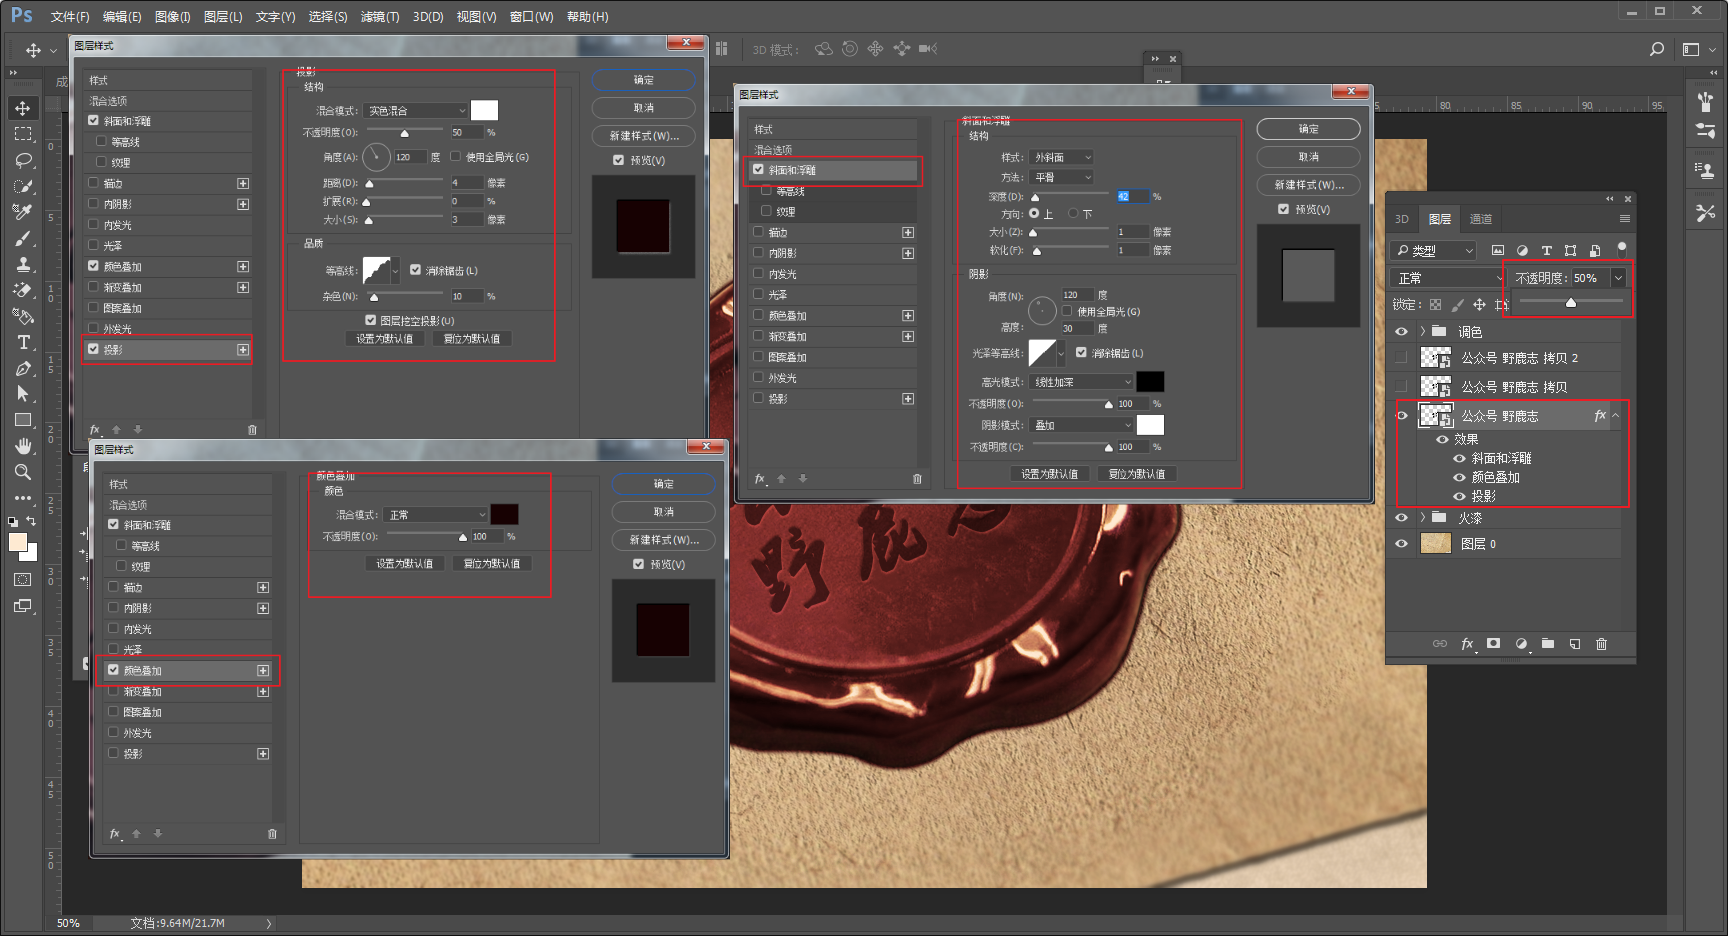Uncheck 消除锯齿 in the 斜面和浮雕 dialog
1728x936 pixels.
(1081, 353)
